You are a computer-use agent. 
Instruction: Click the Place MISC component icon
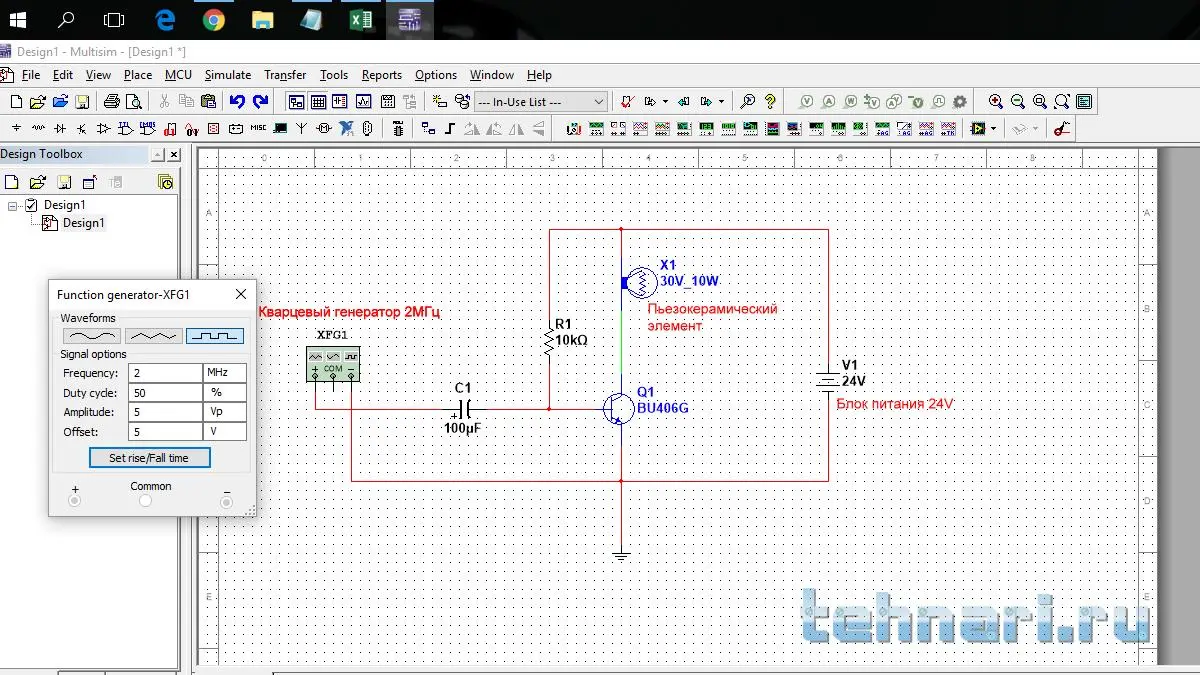258,129
